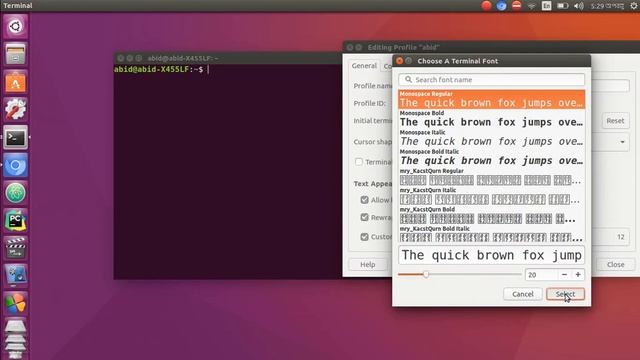Toggle the Rewrap on resize checkbox
This screenshot has width=640, height=360.
(364, 217)
